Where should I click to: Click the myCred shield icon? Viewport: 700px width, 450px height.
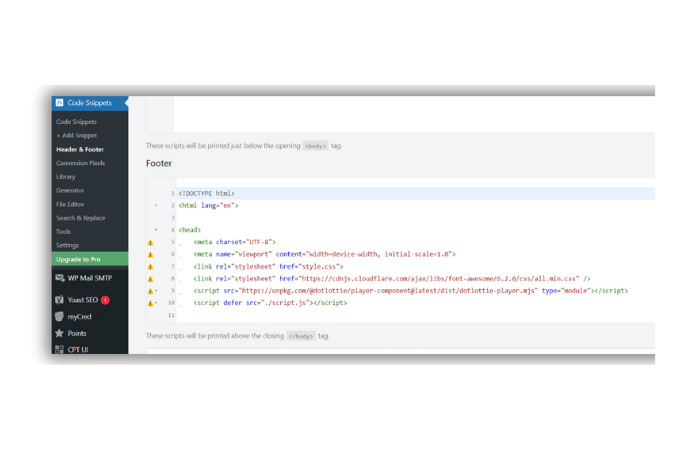[59, 317]
